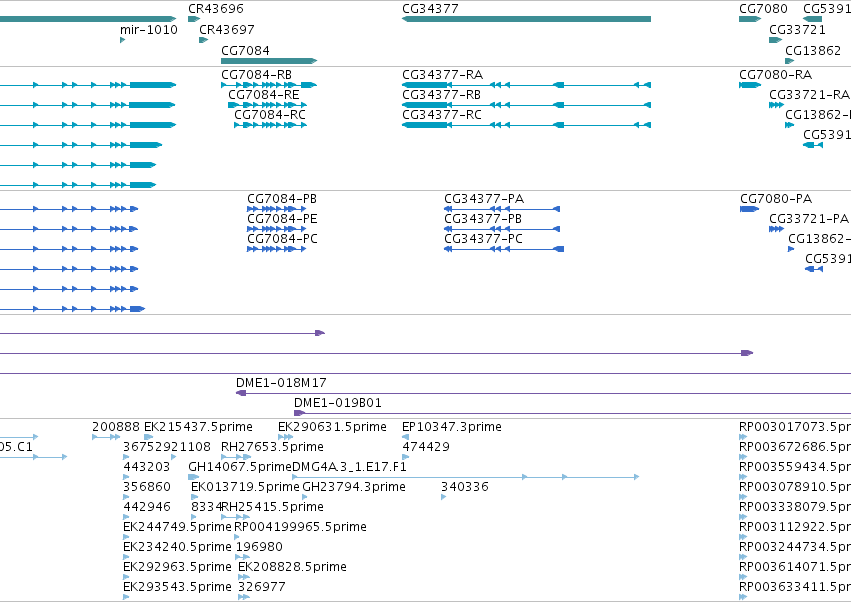This screenshot has width=851, height=602.
Task: Click the CG7080-RA transcript label
Action: pos(776,75)
